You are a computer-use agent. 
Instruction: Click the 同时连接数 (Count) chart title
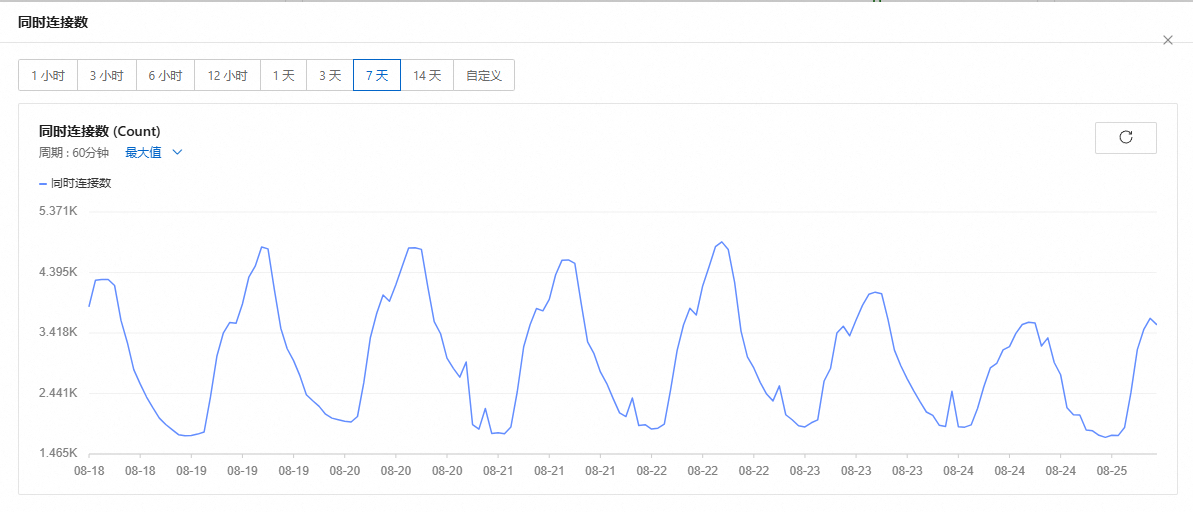click(100, 131)
